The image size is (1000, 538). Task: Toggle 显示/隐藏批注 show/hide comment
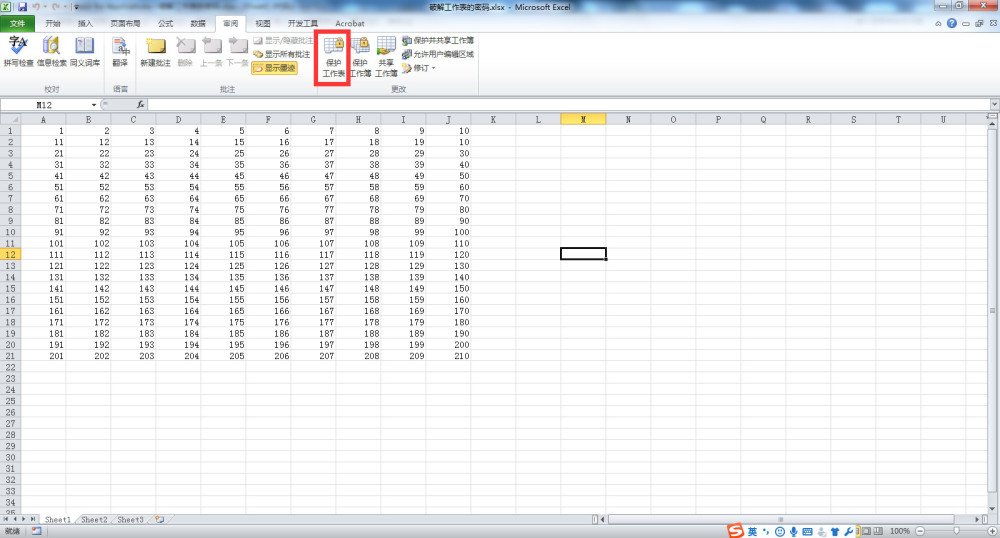click(x=283, y=40)
